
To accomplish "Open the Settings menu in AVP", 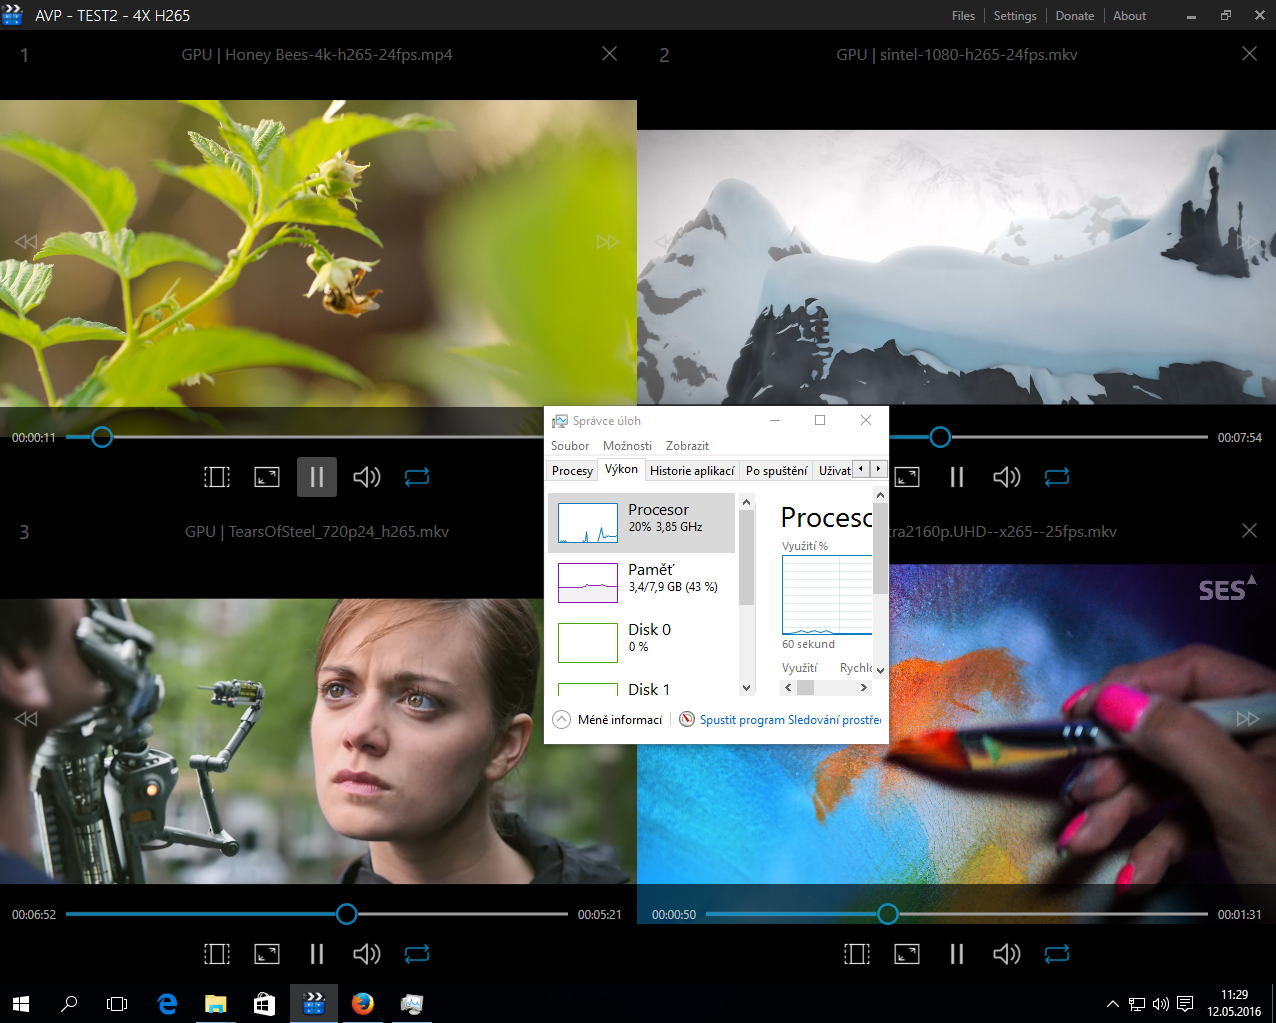I will [1015, 16].
